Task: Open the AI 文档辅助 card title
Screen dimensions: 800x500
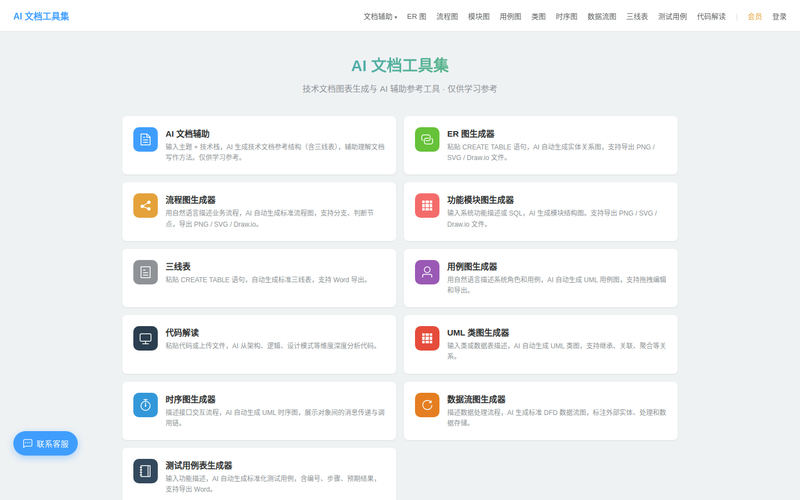Action: pyautogui.click(x=187, y=134)
